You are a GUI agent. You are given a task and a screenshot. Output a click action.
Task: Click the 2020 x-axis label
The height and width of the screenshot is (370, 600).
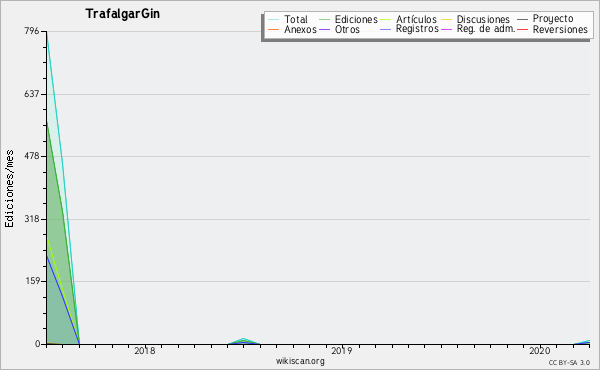click(540, 350)
